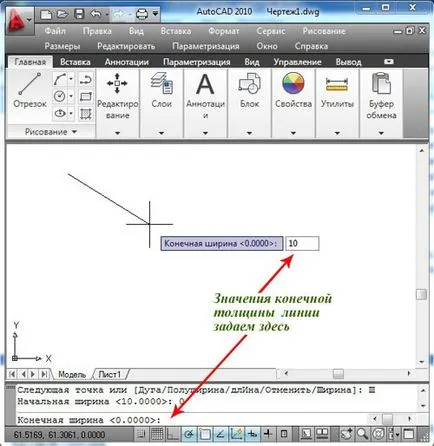The image size is (434, 446).
Task: Open the Свойства color wheel panel
Action: point(293,90)
